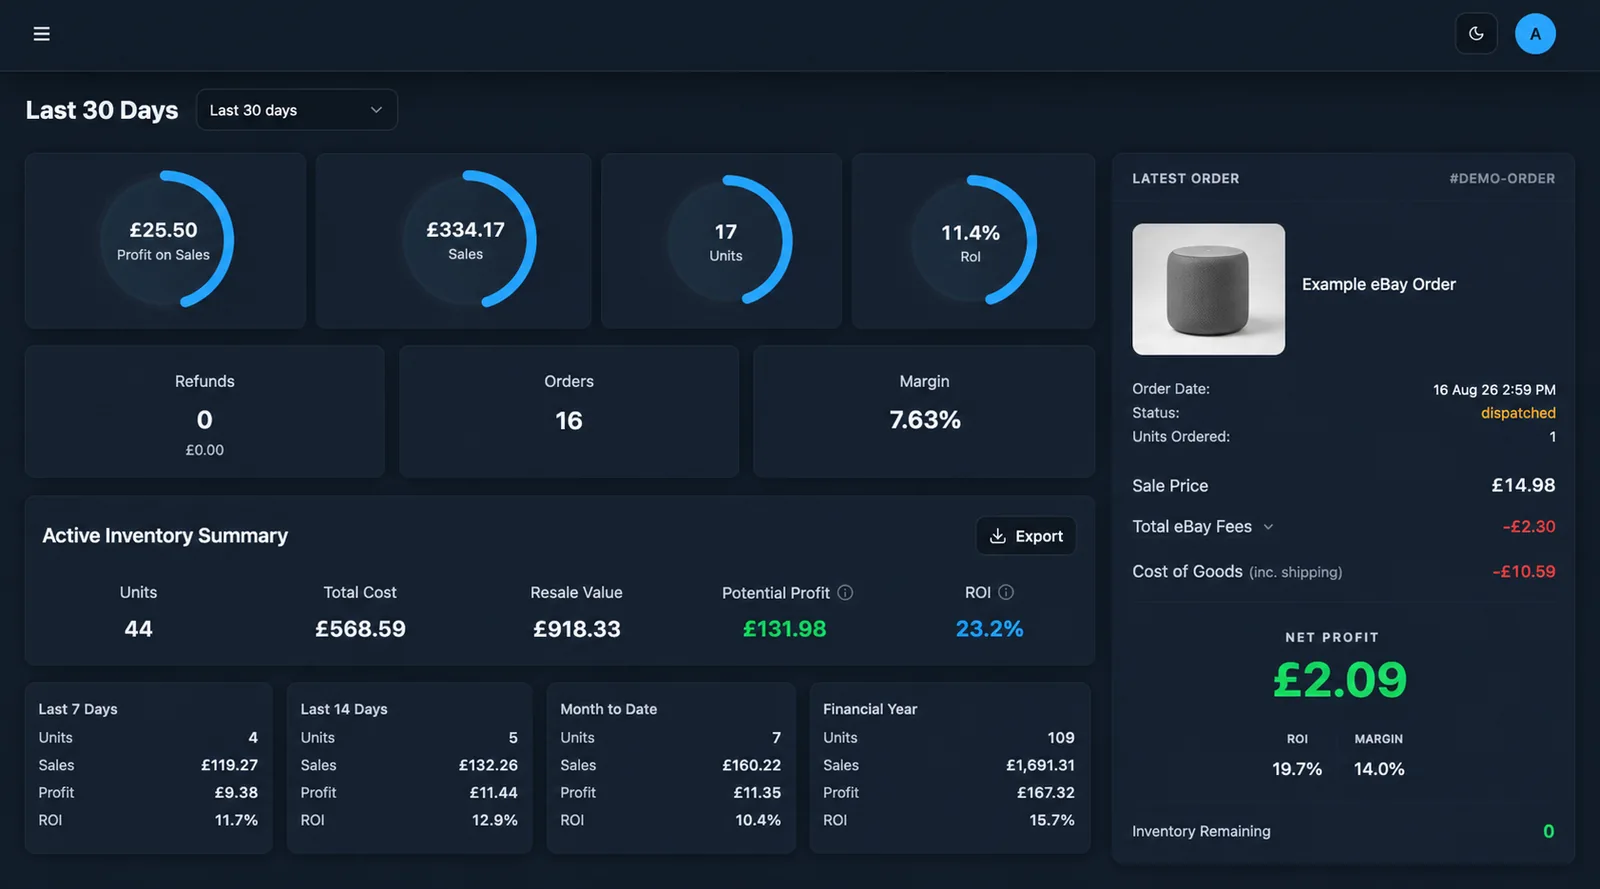This screenshot has width=1600, height=889.
Task: Click the Example eBay Order title
Action: point(1379,285)
